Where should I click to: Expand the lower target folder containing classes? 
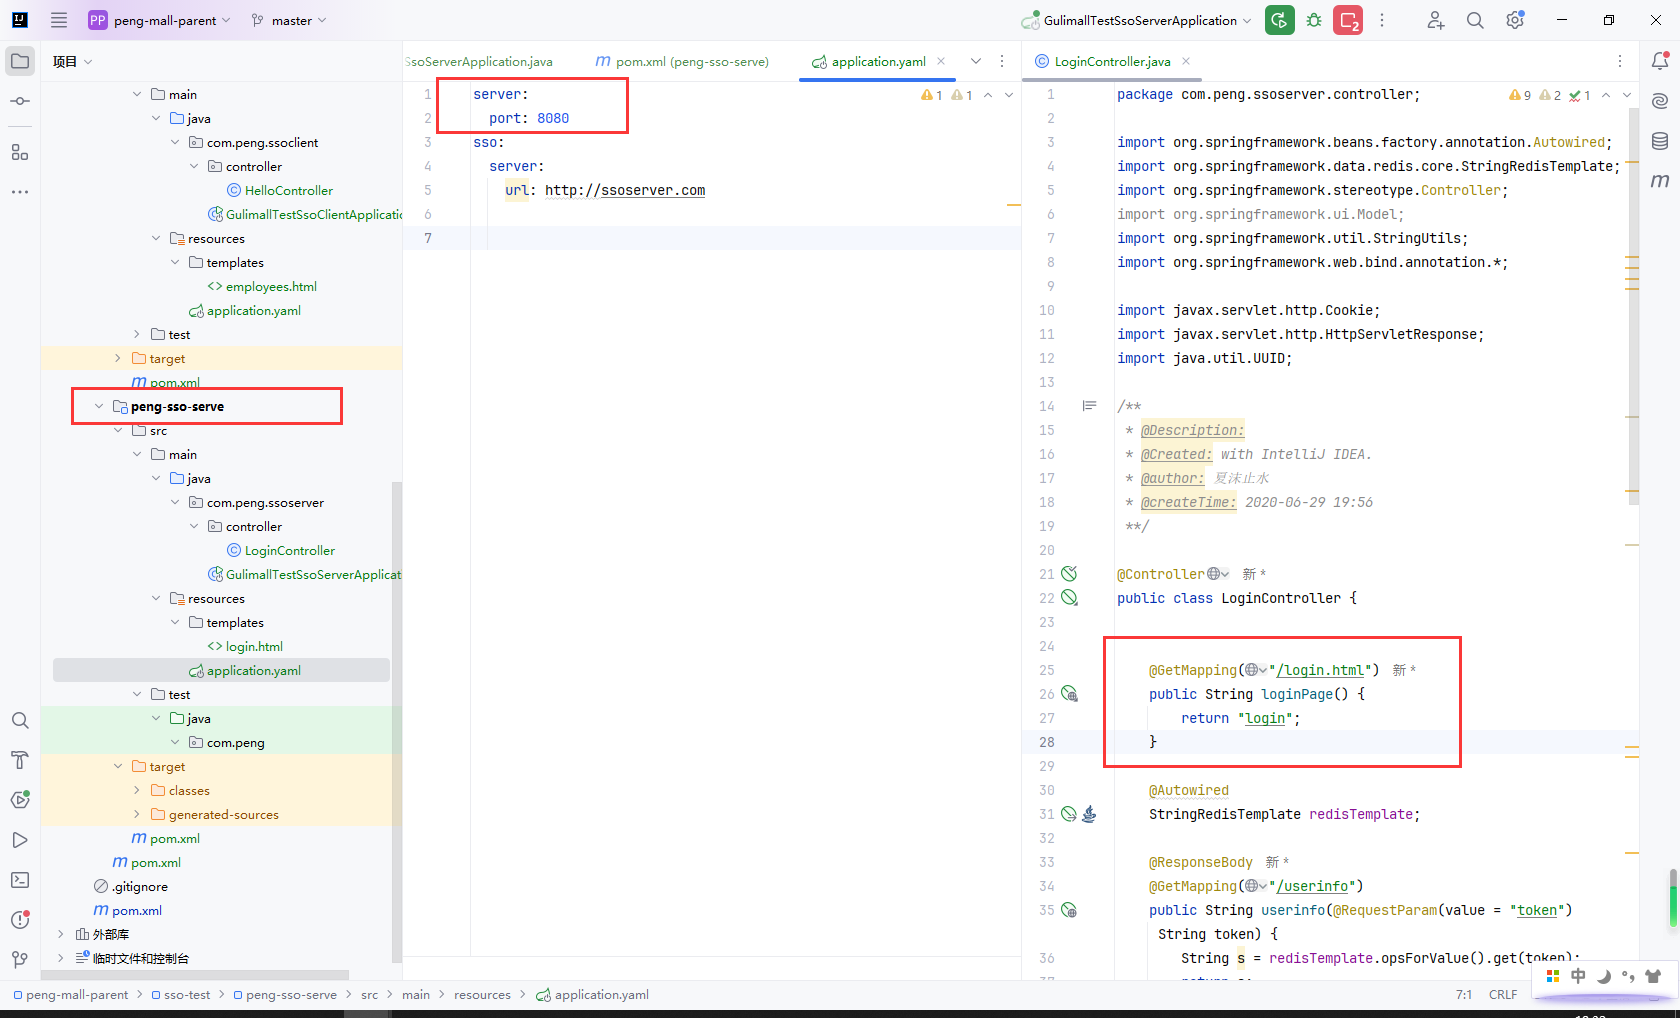[118, 766]
